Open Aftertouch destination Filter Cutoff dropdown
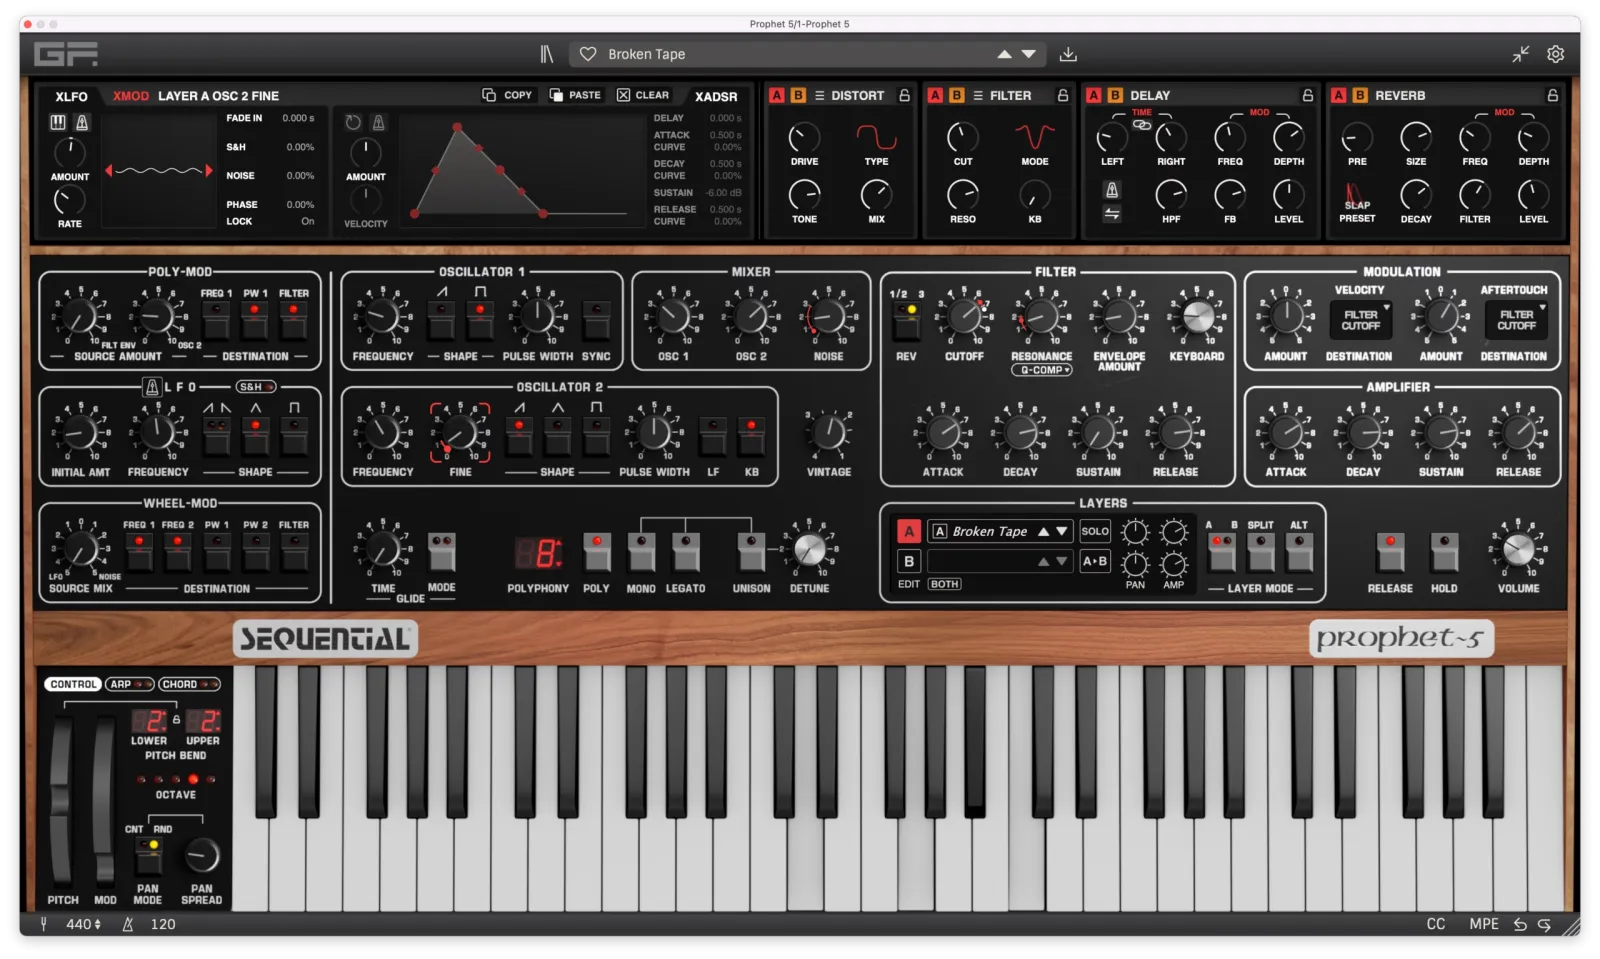This screenshot has width=1600, height=959. coord(1516,320)
